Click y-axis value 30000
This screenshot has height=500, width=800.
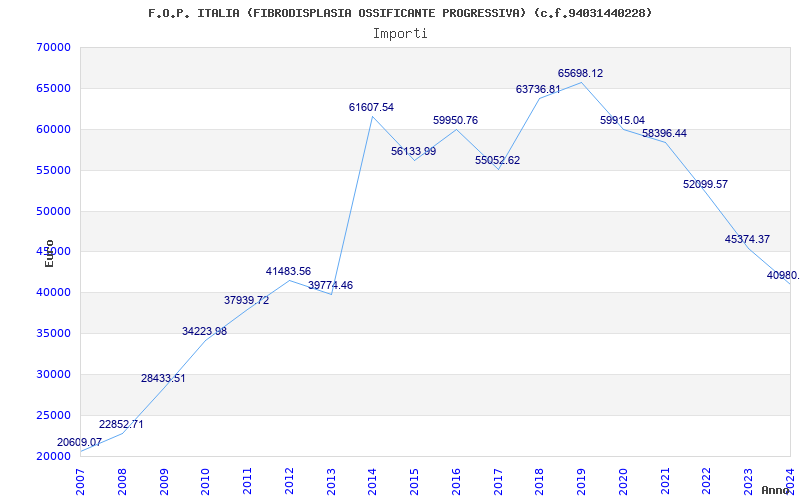pos(53,374)
